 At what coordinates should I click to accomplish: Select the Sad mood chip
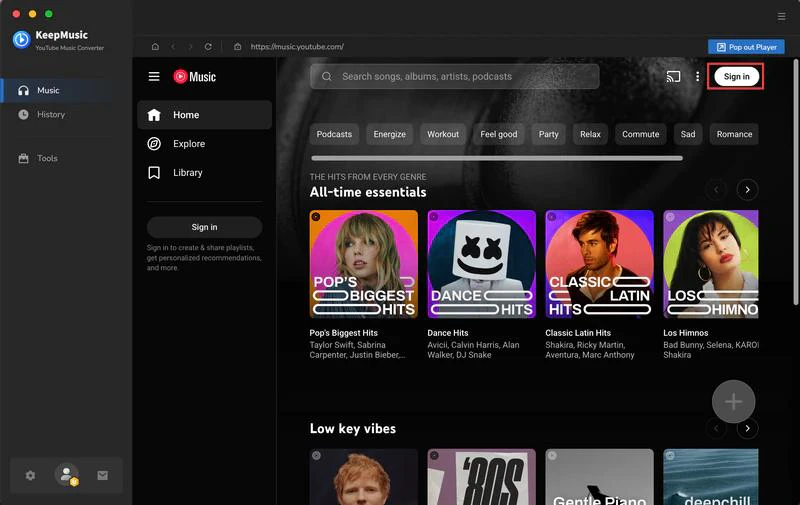688,134
